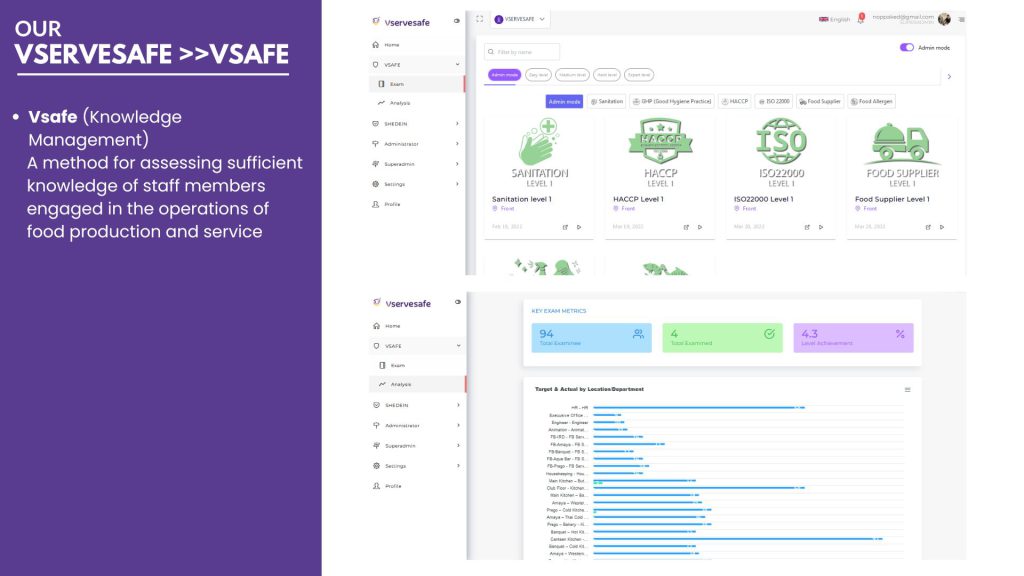Filter exams by Food Supplier category button
This screenshot has width=1024, height=576.
tap(820, 101)
